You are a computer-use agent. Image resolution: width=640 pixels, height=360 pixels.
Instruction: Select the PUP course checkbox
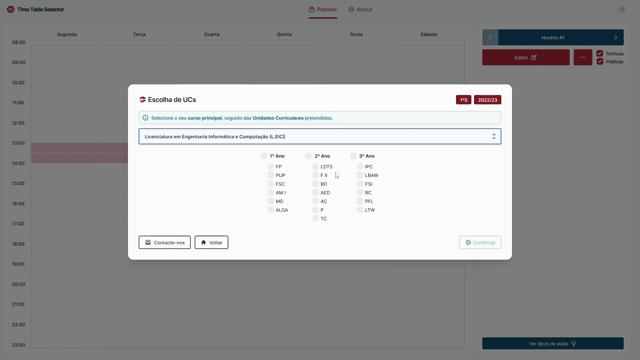click(270, 175)
